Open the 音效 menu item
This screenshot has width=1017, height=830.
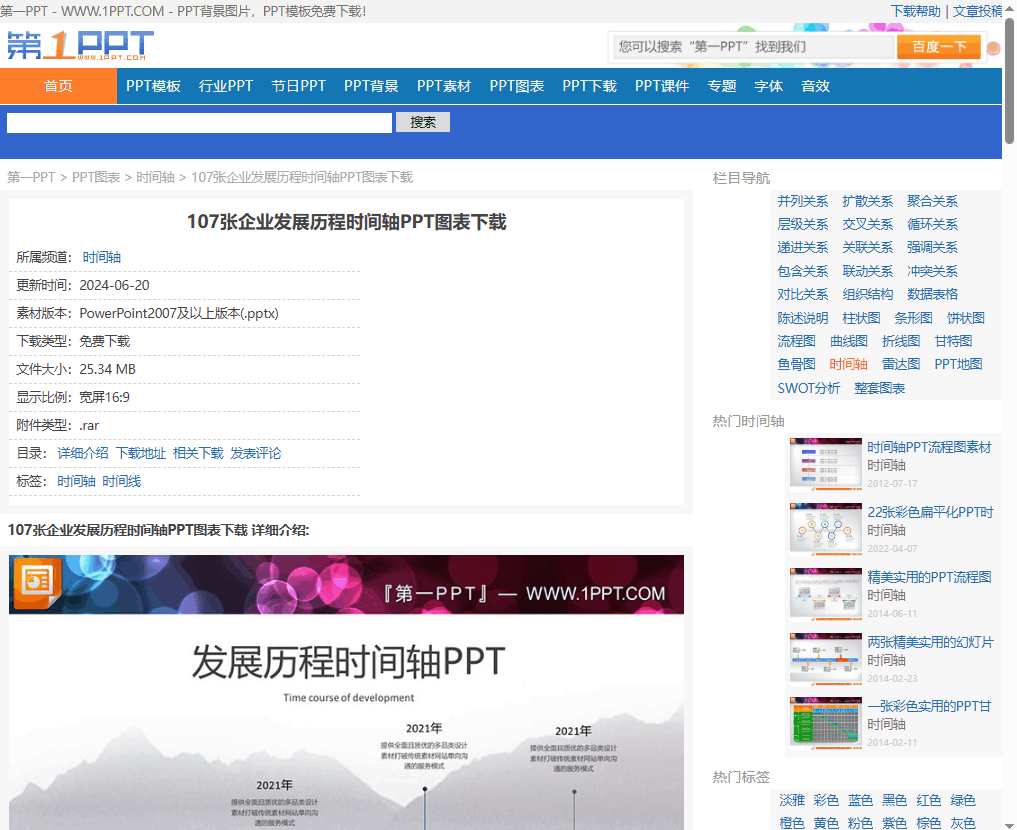point(815,86)
